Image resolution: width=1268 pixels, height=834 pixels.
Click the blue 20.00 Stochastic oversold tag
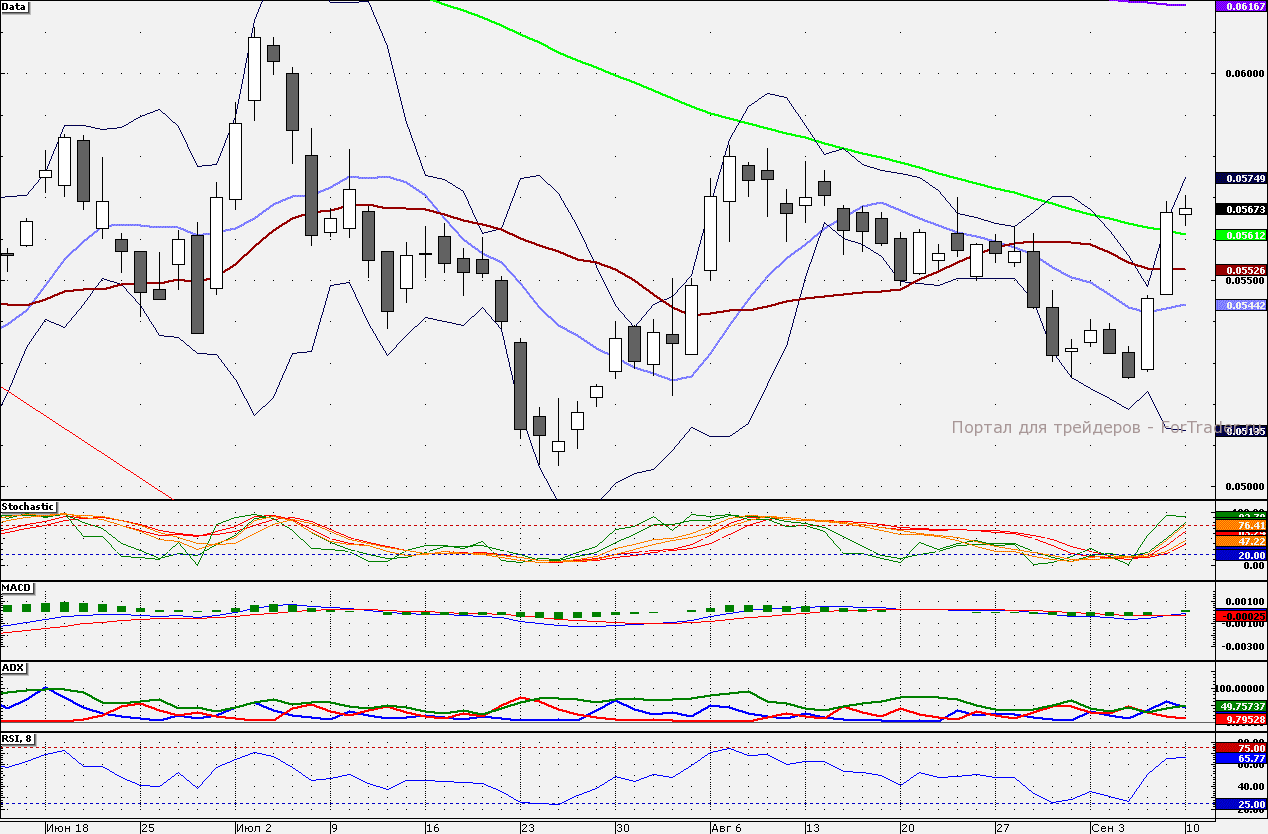[1240, 553]
